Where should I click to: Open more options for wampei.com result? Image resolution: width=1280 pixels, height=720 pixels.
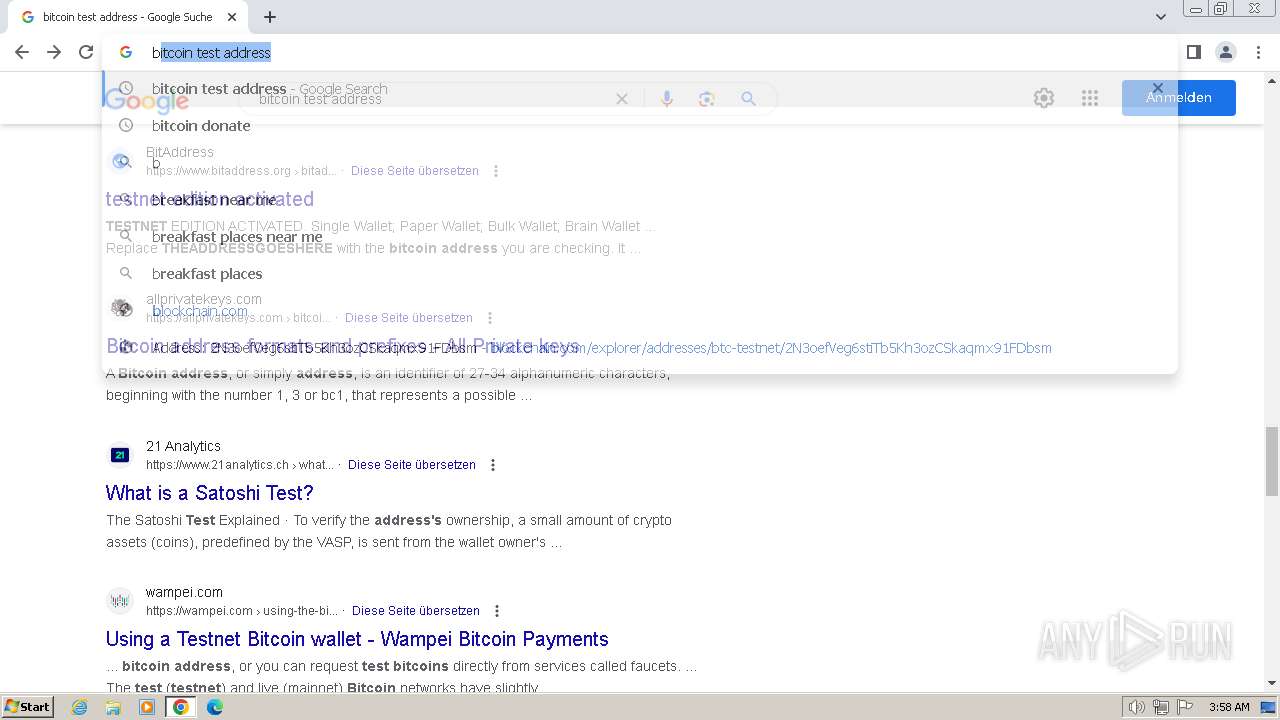pyautogui.click(x=497, y=611)
